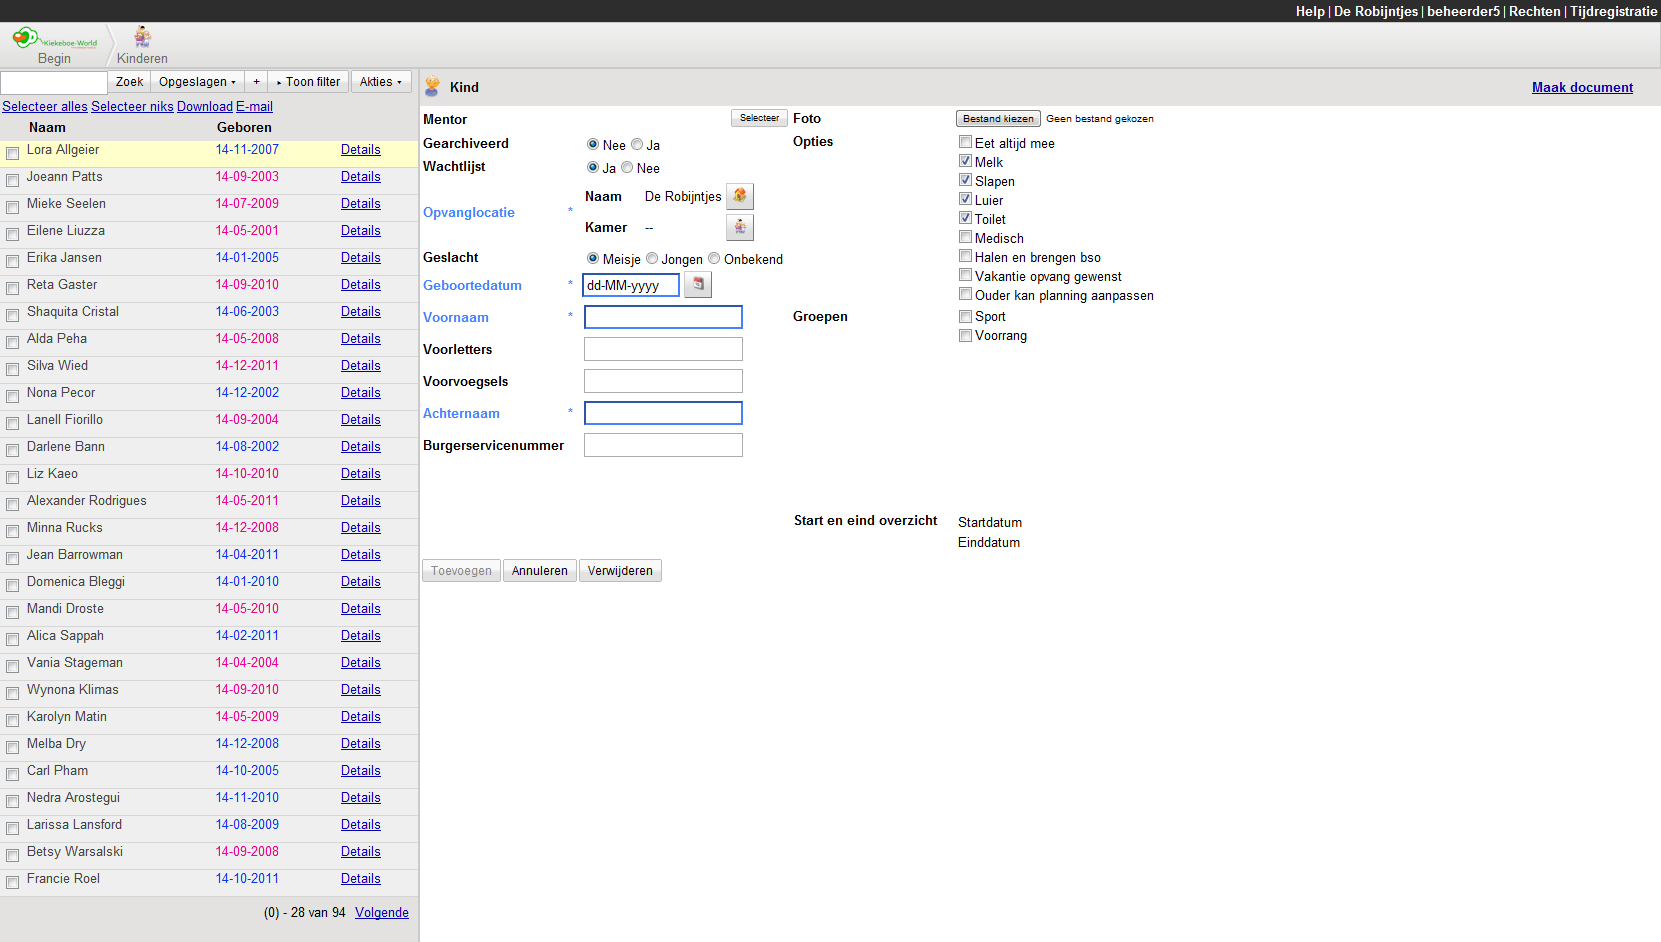Click the Kiekeboe World logo icon
The width and height of the screenshot is (1661, 942).
click(x=54, y=39)
